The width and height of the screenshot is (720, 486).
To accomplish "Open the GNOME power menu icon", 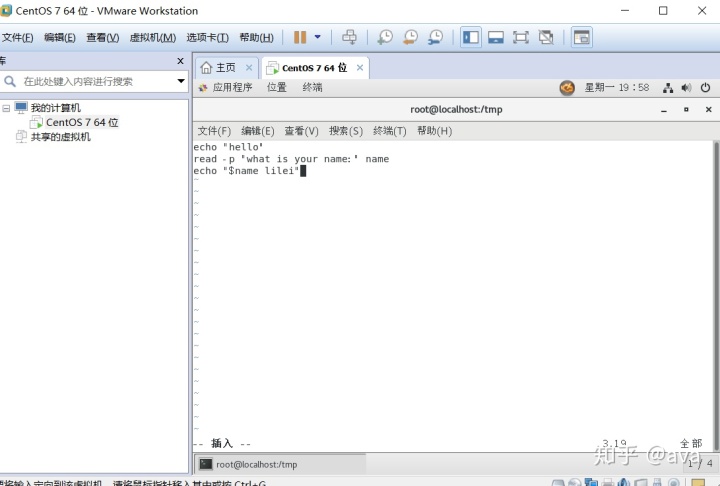I will point(705,87).
